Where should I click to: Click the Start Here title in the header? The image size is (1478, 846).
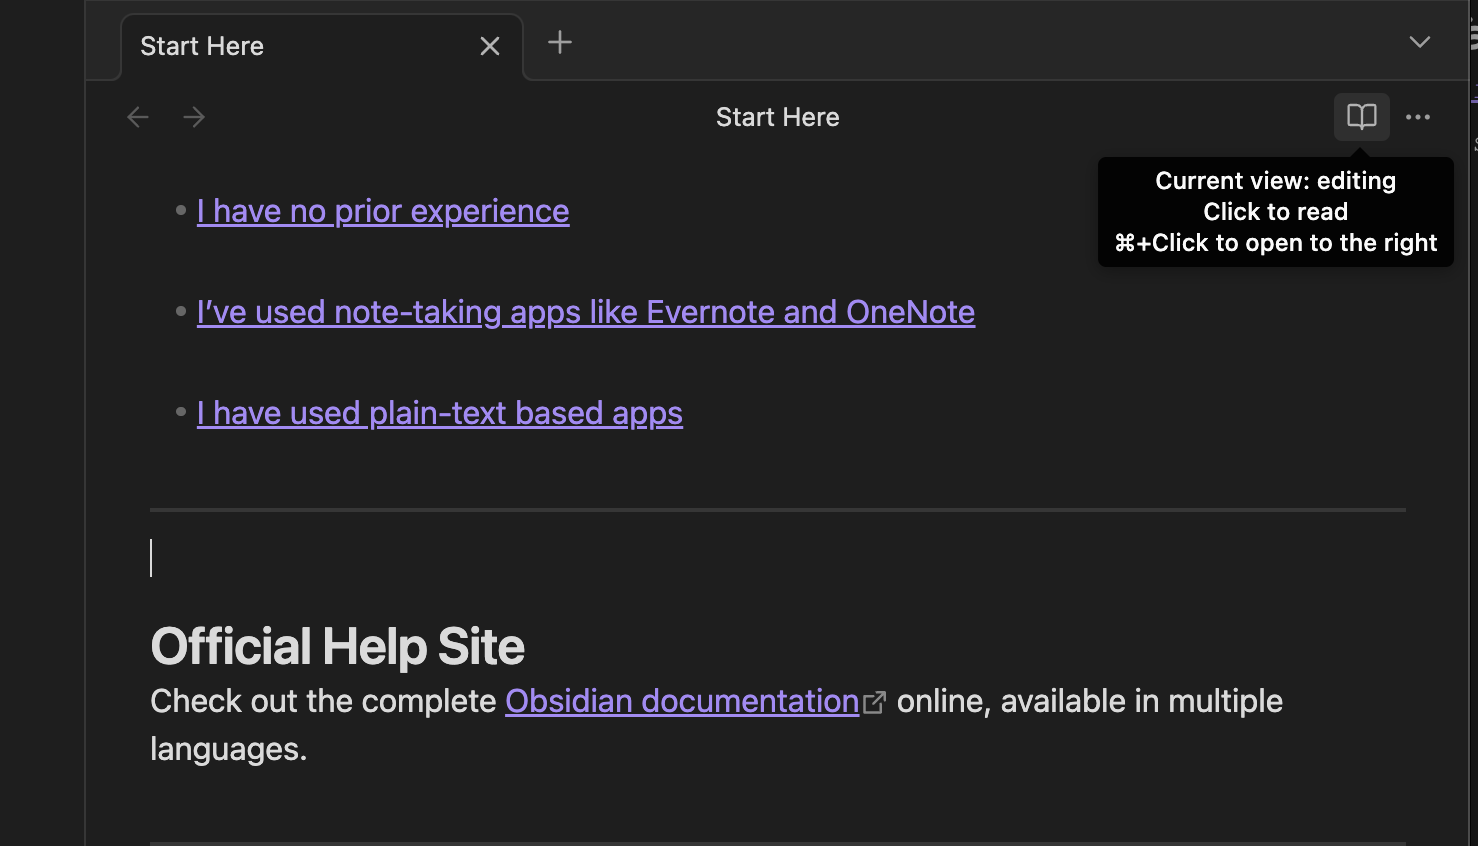(x=777, y=117)
